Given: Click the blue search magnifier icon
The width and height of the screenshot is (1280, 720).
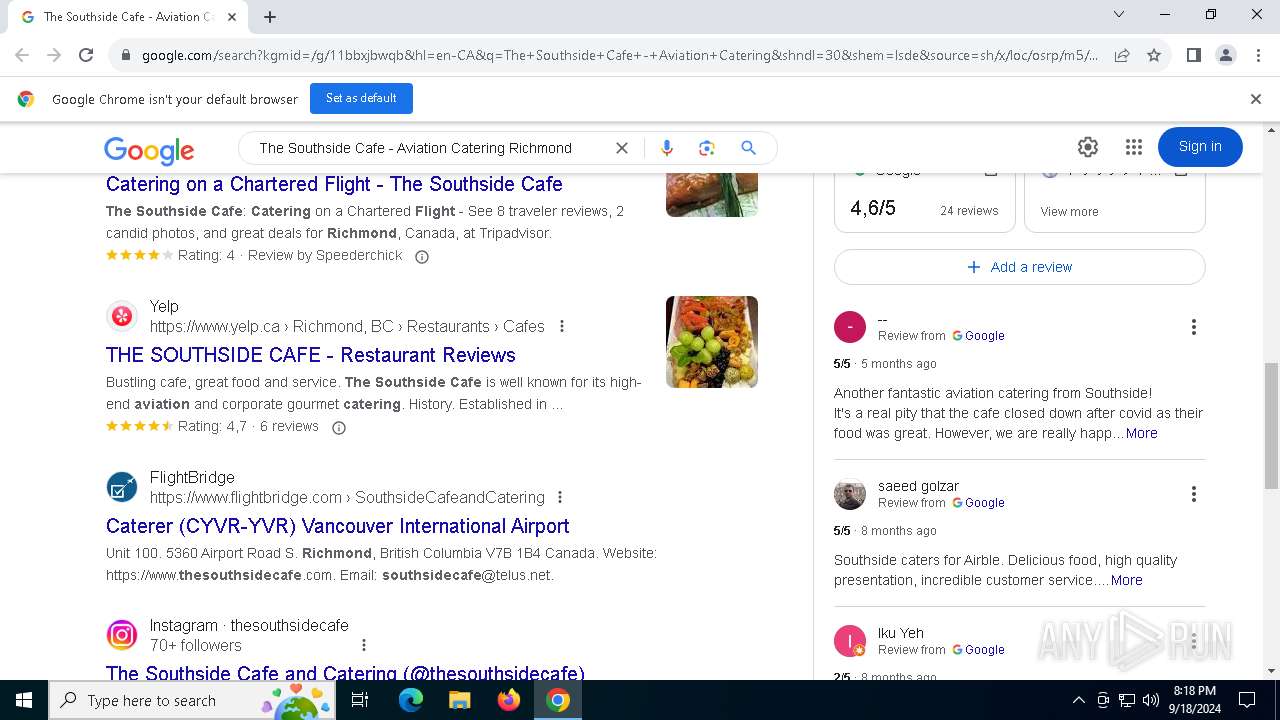Looking at the screenshot, I should click(748, 148).
